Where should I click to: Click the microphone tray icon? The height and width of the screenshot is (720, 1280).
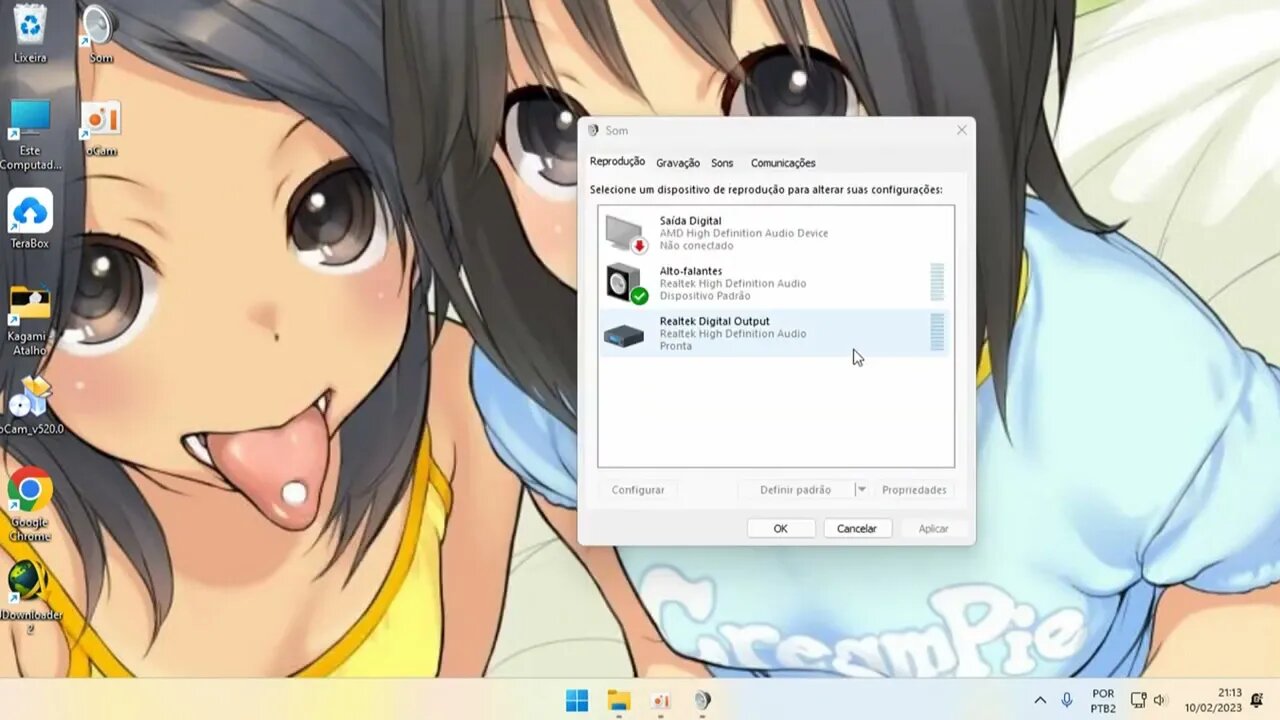1067,701
